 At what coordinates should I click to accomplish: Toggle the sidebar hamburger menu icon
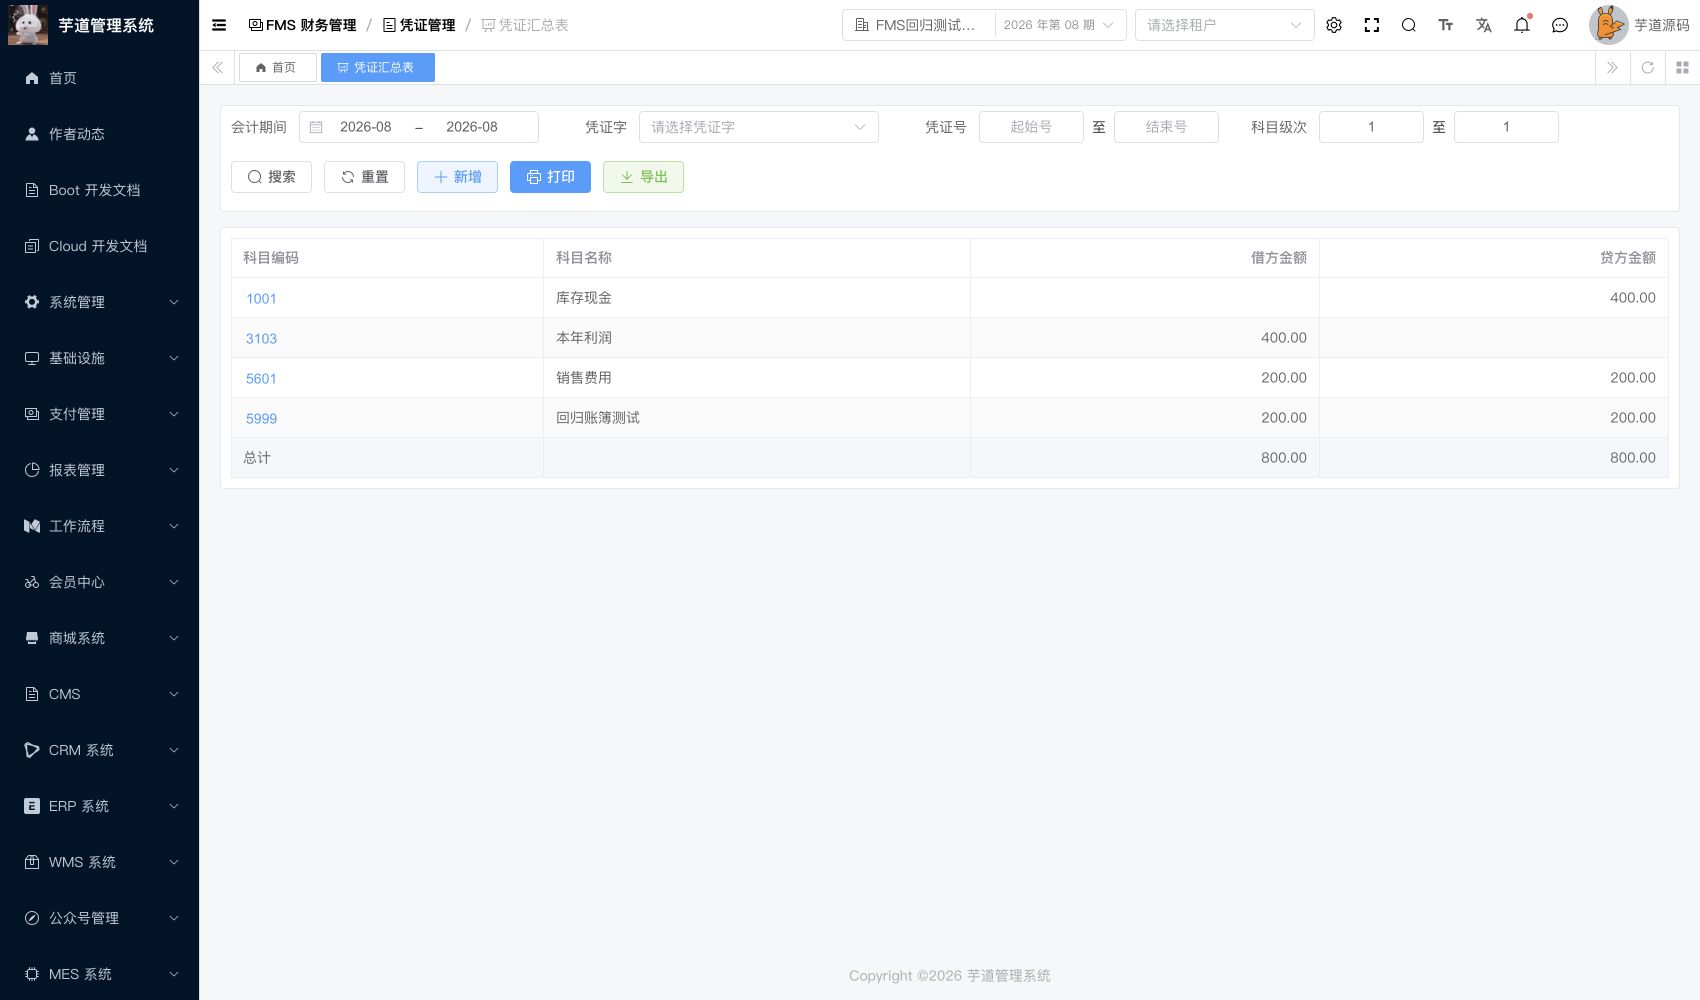pyautogui.click(x=219, y=25)
